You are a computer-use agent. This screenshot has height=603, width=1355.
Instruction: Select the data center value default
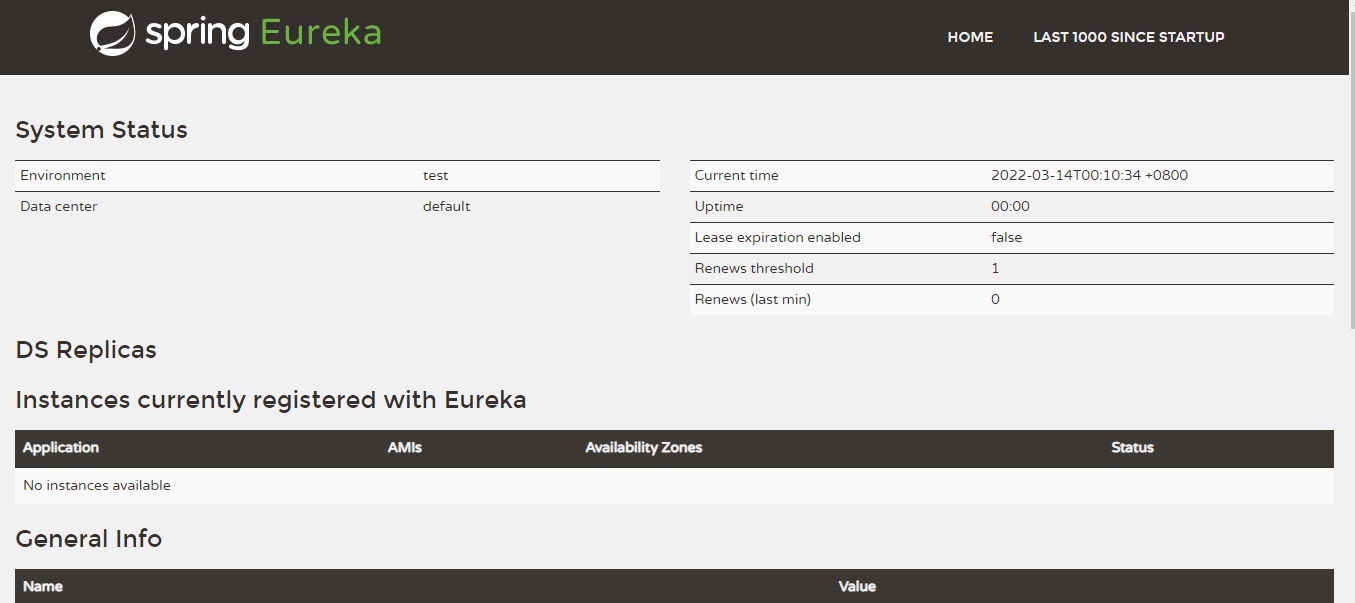(446, 206)
